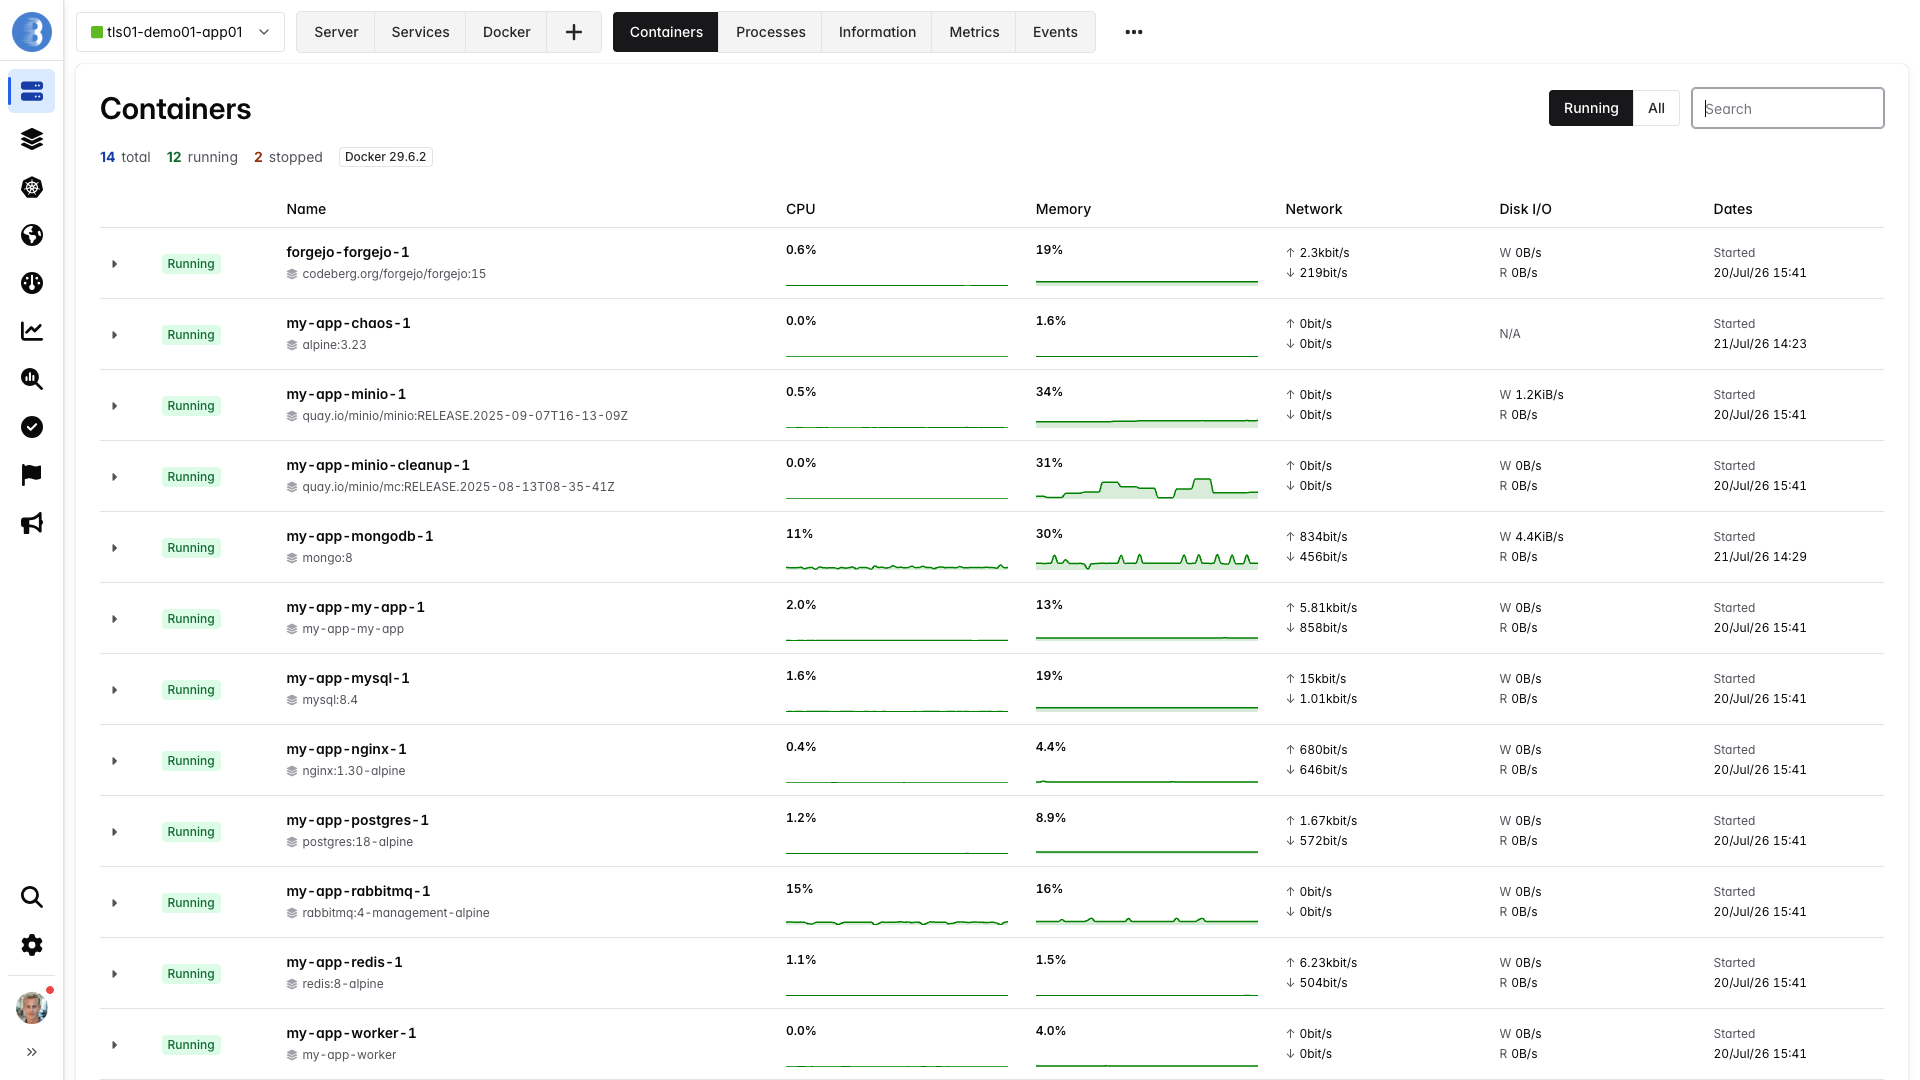Image resolution: width=1920 pixels, height=1080 pixels.
Task: Click the Memory column header
Action: pyautogui.click(x=1063, y=209)
